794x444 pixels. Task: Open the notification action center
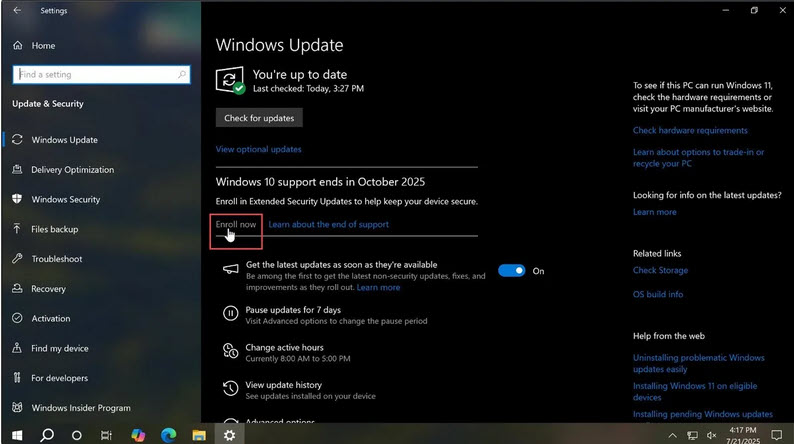(x=776, y=435)
